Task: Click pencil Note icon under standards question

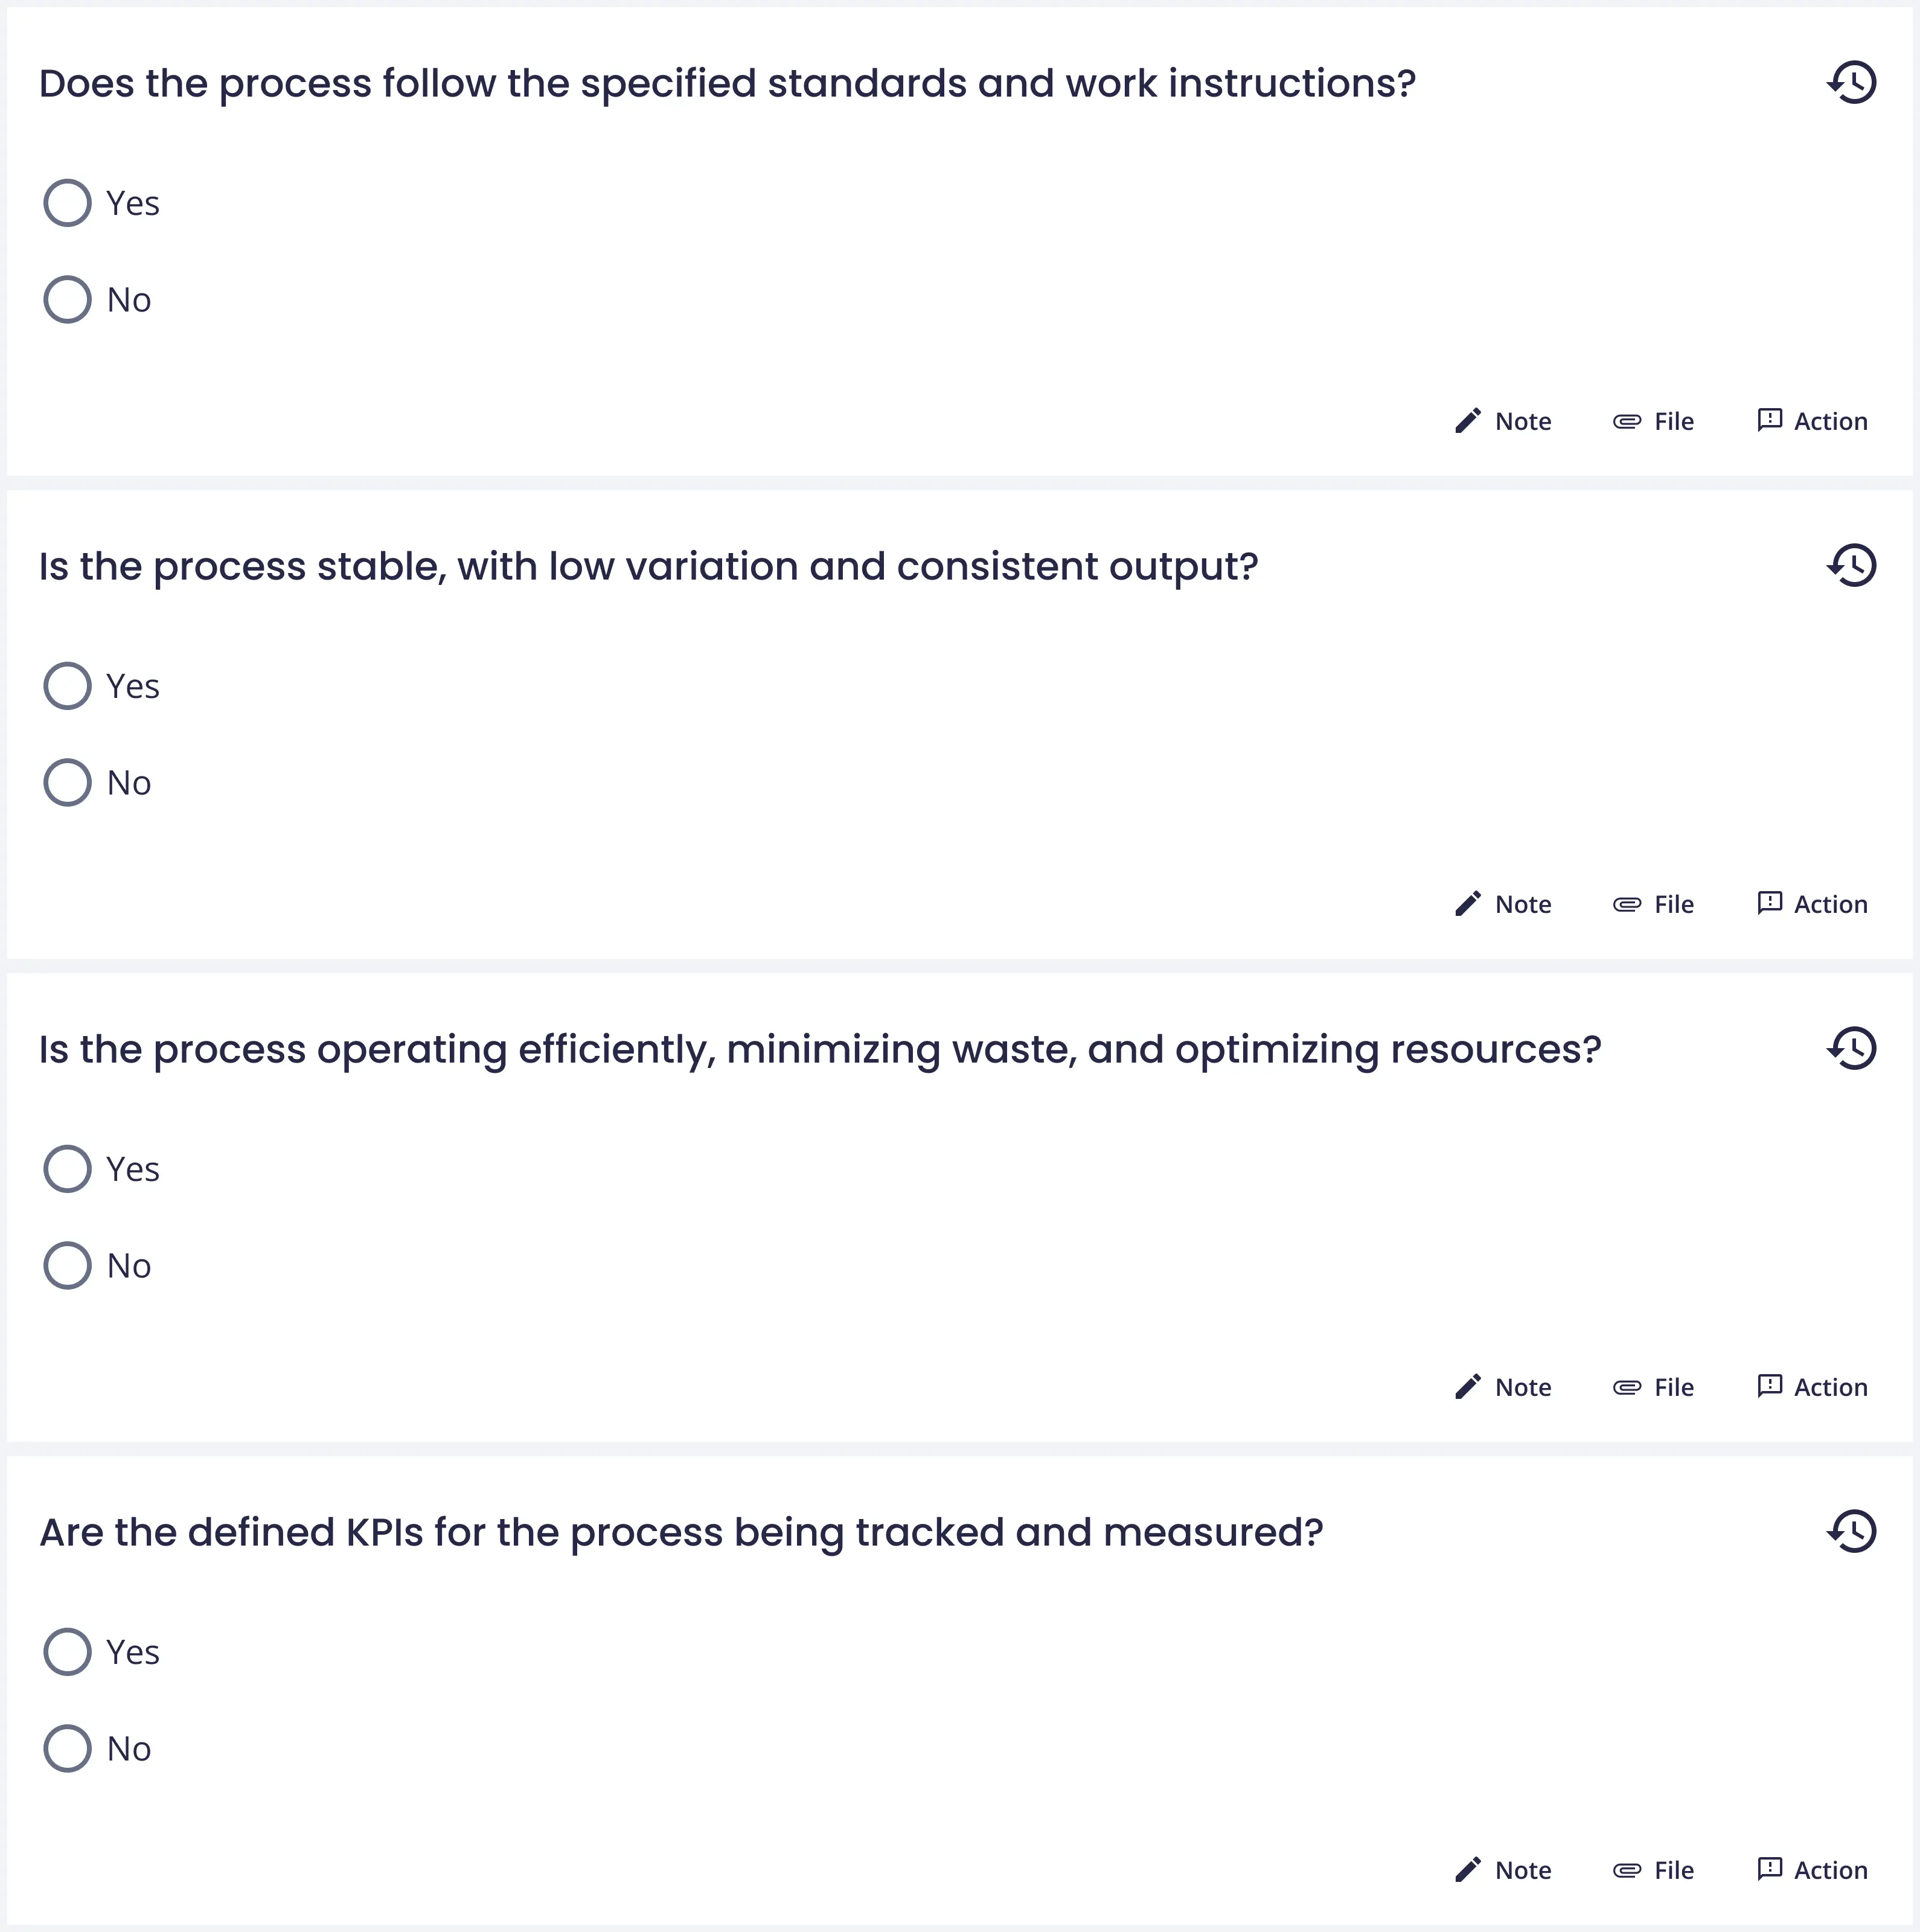Action: (1468, 421)
